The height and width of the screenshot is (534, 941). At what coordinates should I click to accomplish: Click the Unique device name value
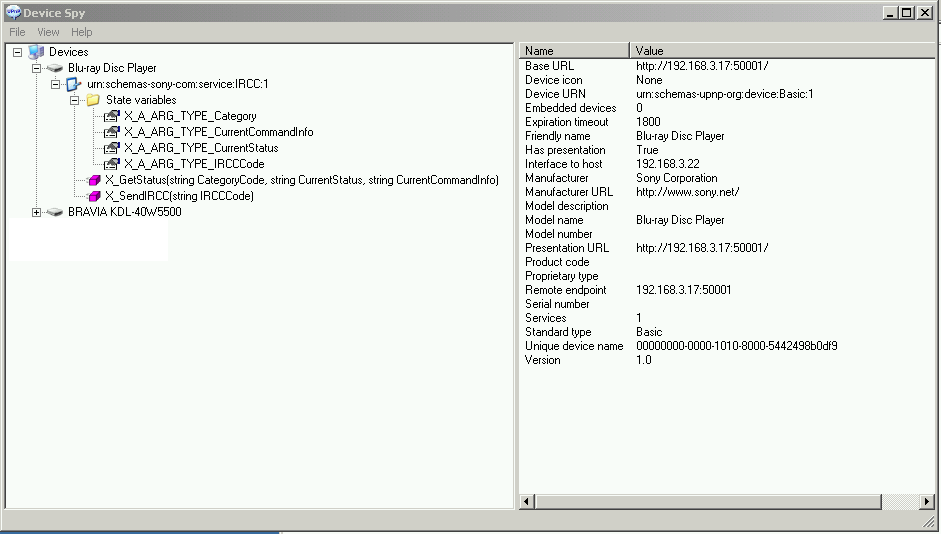point(737,346)
